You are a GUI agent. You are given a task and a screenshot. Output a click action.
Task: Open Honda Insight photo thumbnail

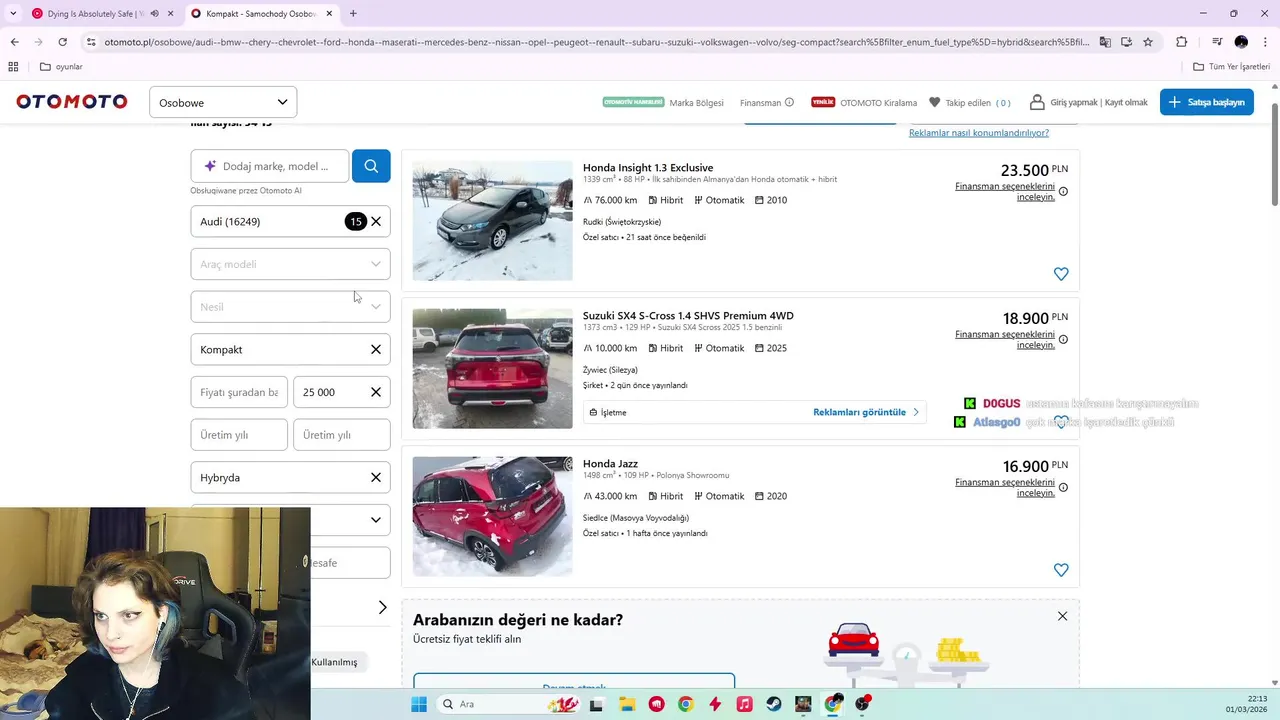[x=492, y=220]
